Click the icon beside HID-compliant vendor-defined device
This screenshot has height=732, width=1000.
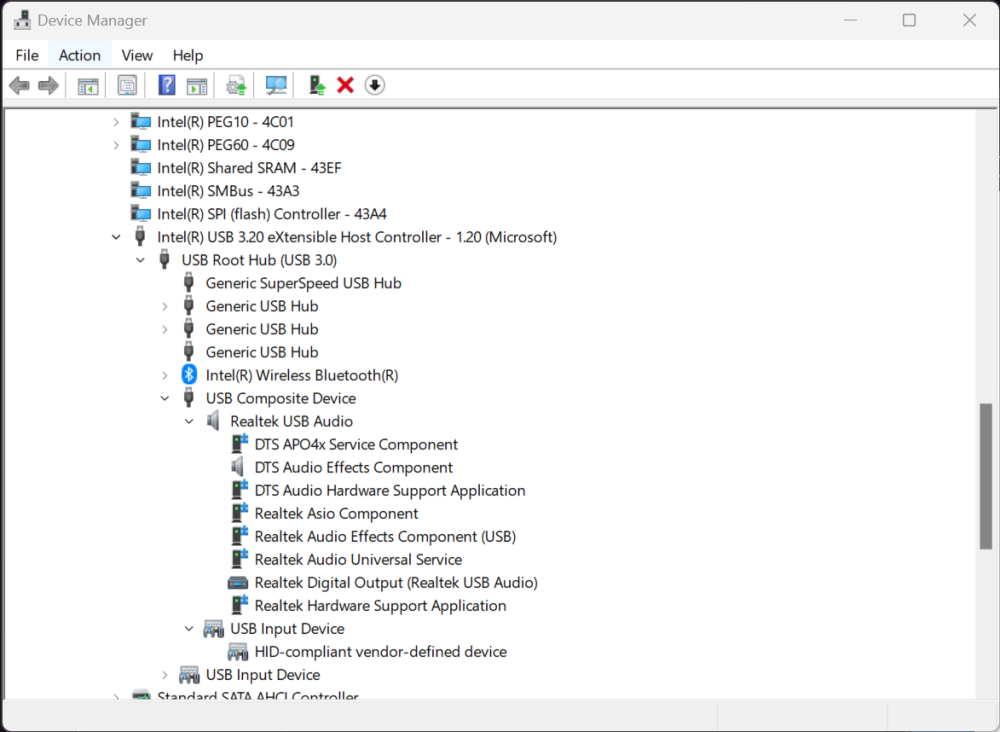click(x=238, y=652)
